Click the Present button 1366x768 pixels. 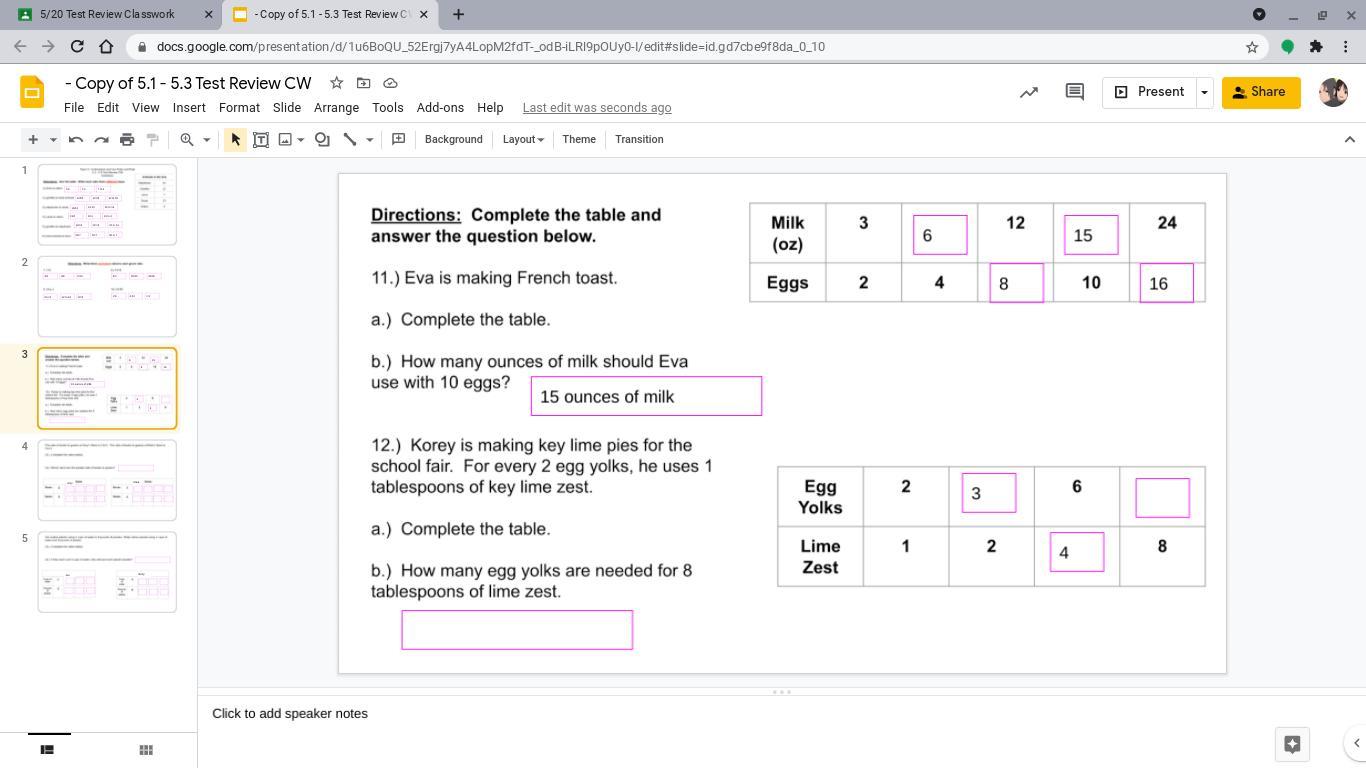(x=1149, y=92)
